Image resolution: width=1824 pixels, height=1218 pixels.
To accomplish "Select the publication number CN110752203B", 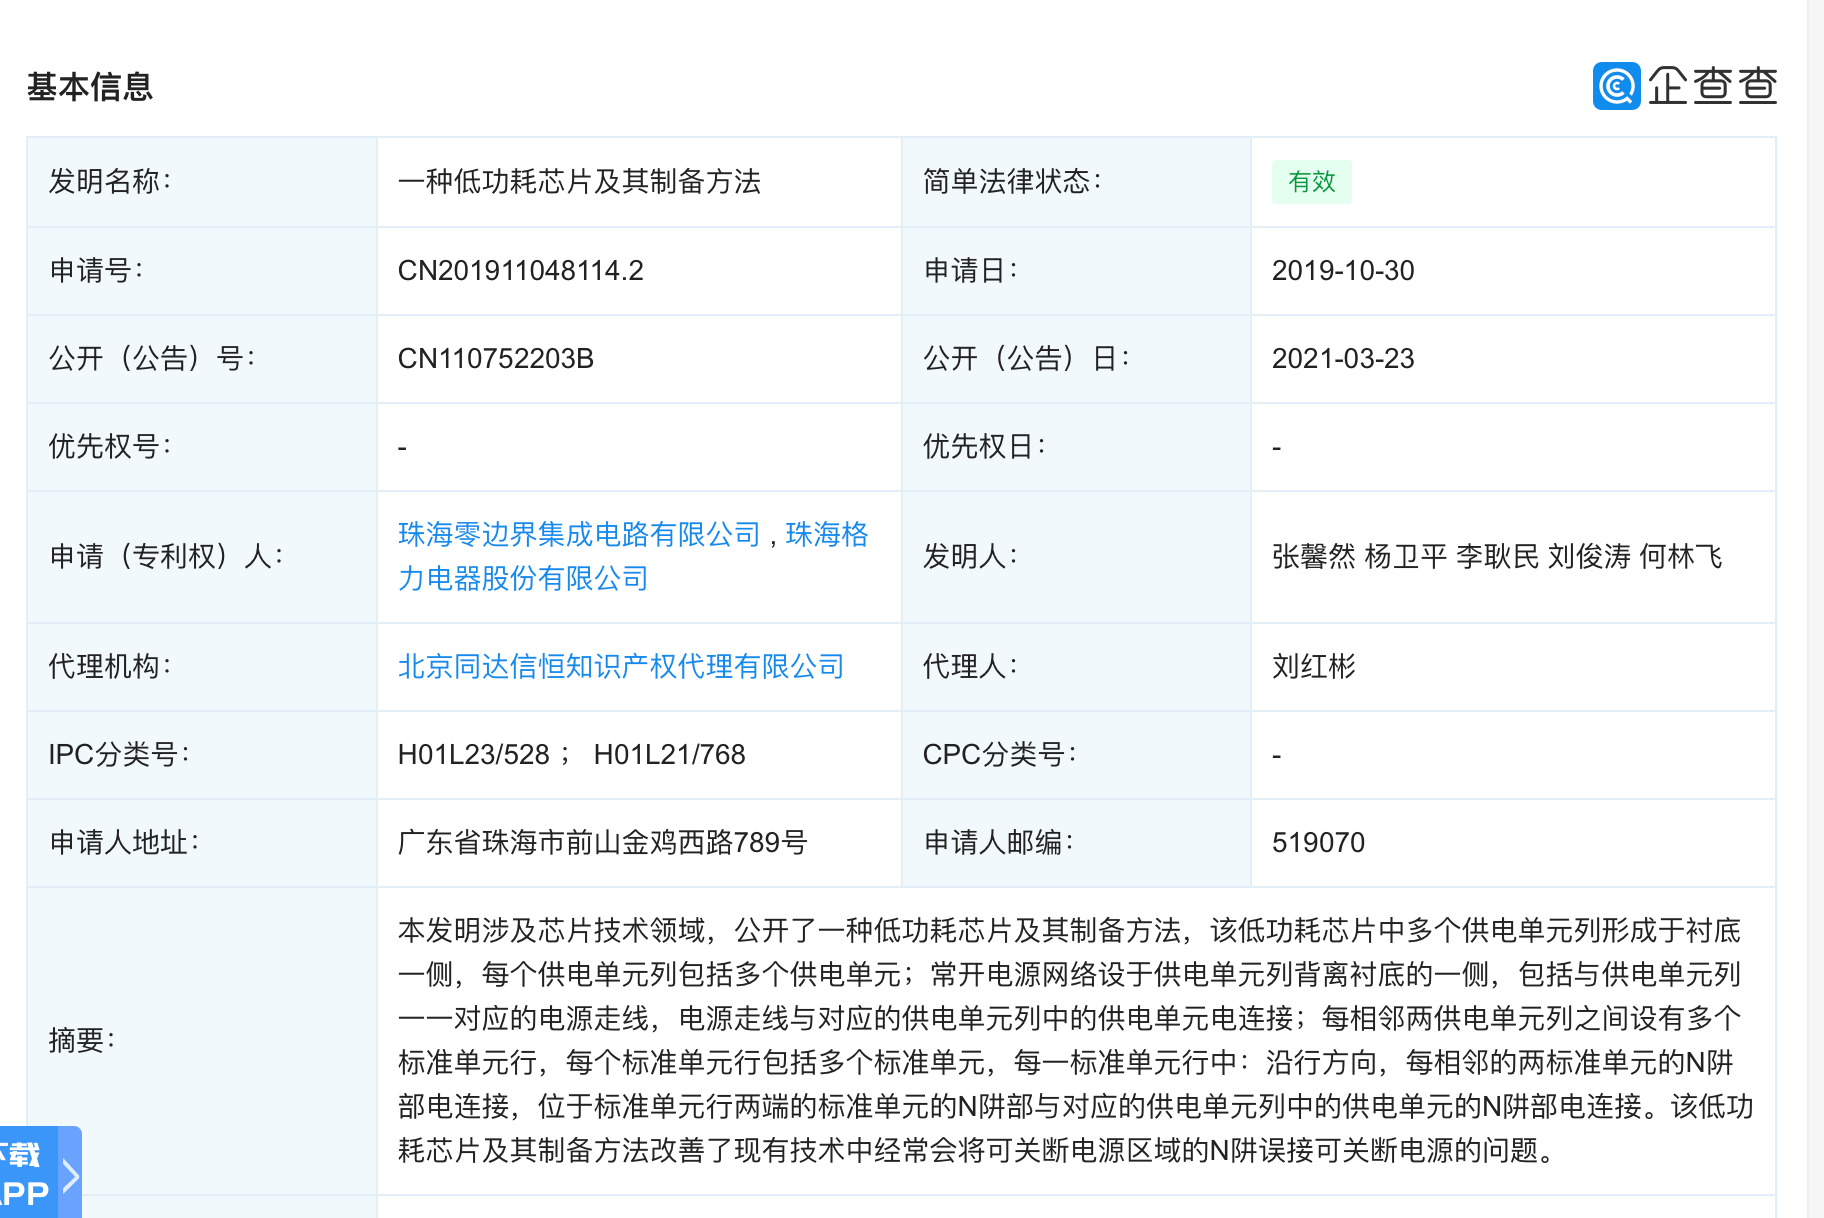I will click(x=495, y=358).
